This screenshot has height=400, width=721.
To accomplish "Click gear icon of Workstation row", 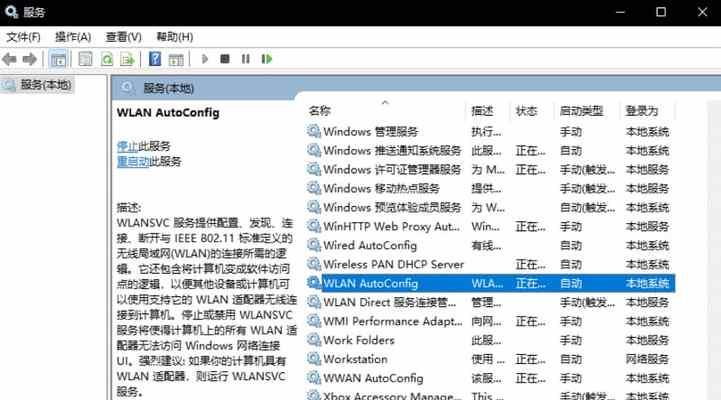I will pos(314,359).
